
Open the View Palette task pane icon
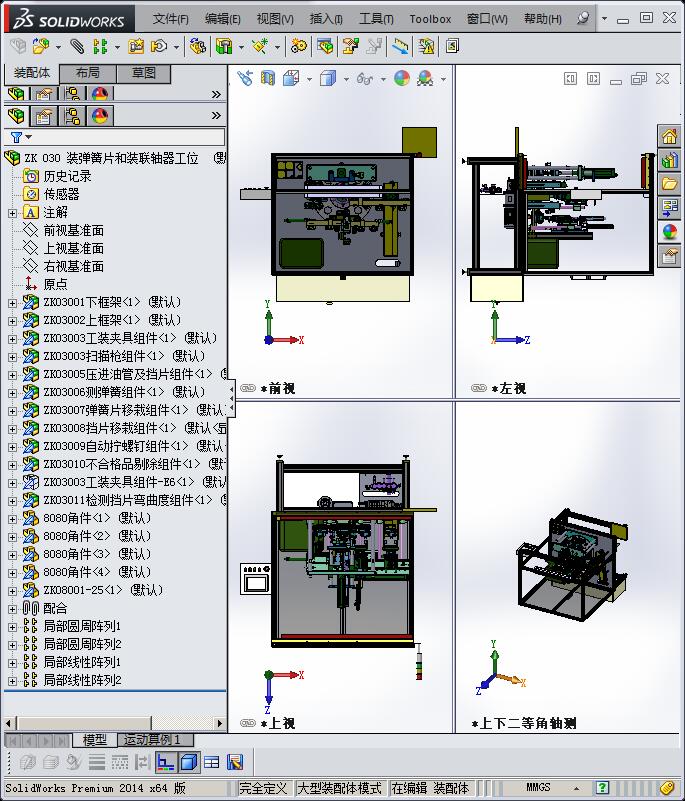point(669,207)
